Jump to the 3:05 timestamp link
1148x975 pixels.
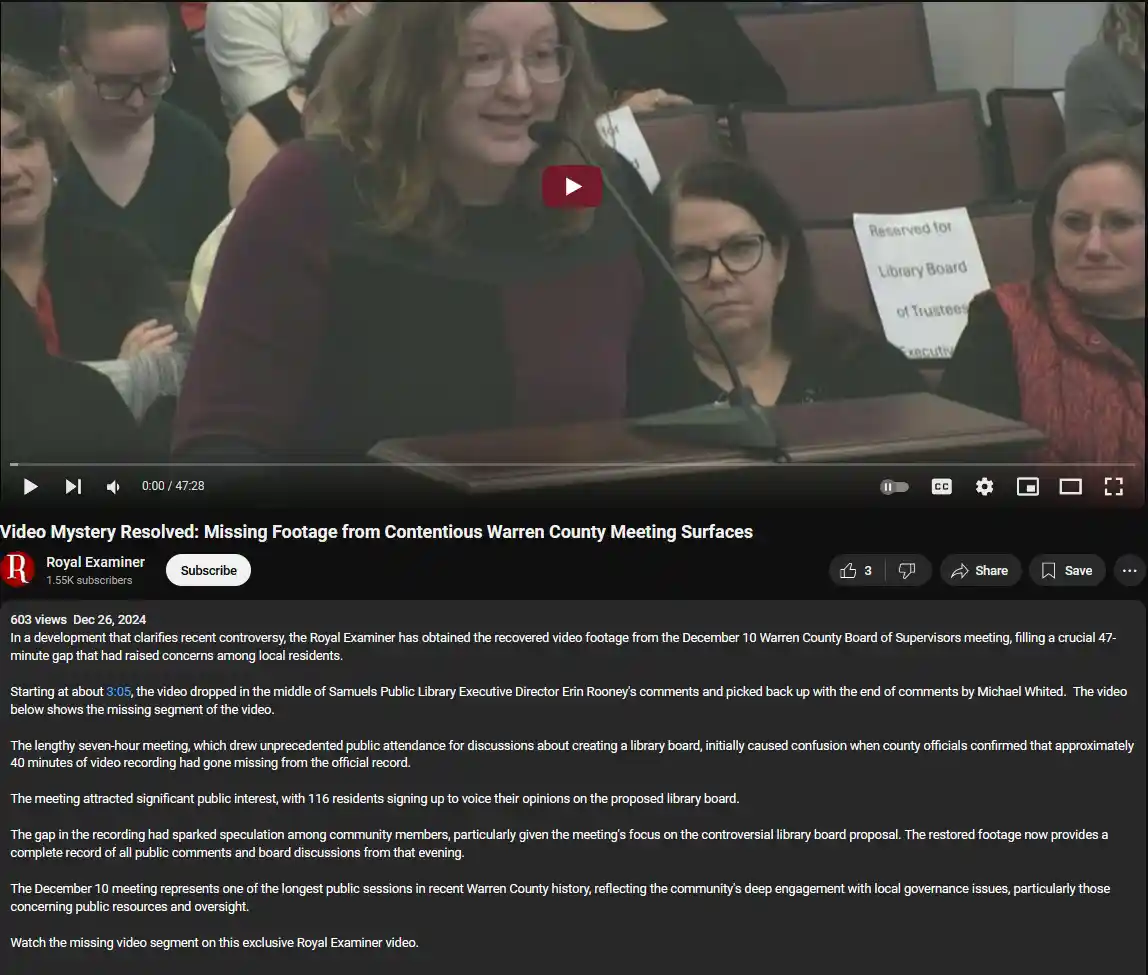[x=119, y=692]
